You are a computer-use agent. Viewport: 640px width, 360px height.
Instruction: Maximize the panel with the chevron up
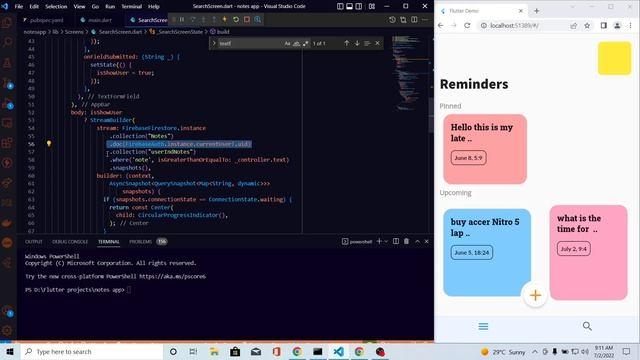[x=418, y=241]
